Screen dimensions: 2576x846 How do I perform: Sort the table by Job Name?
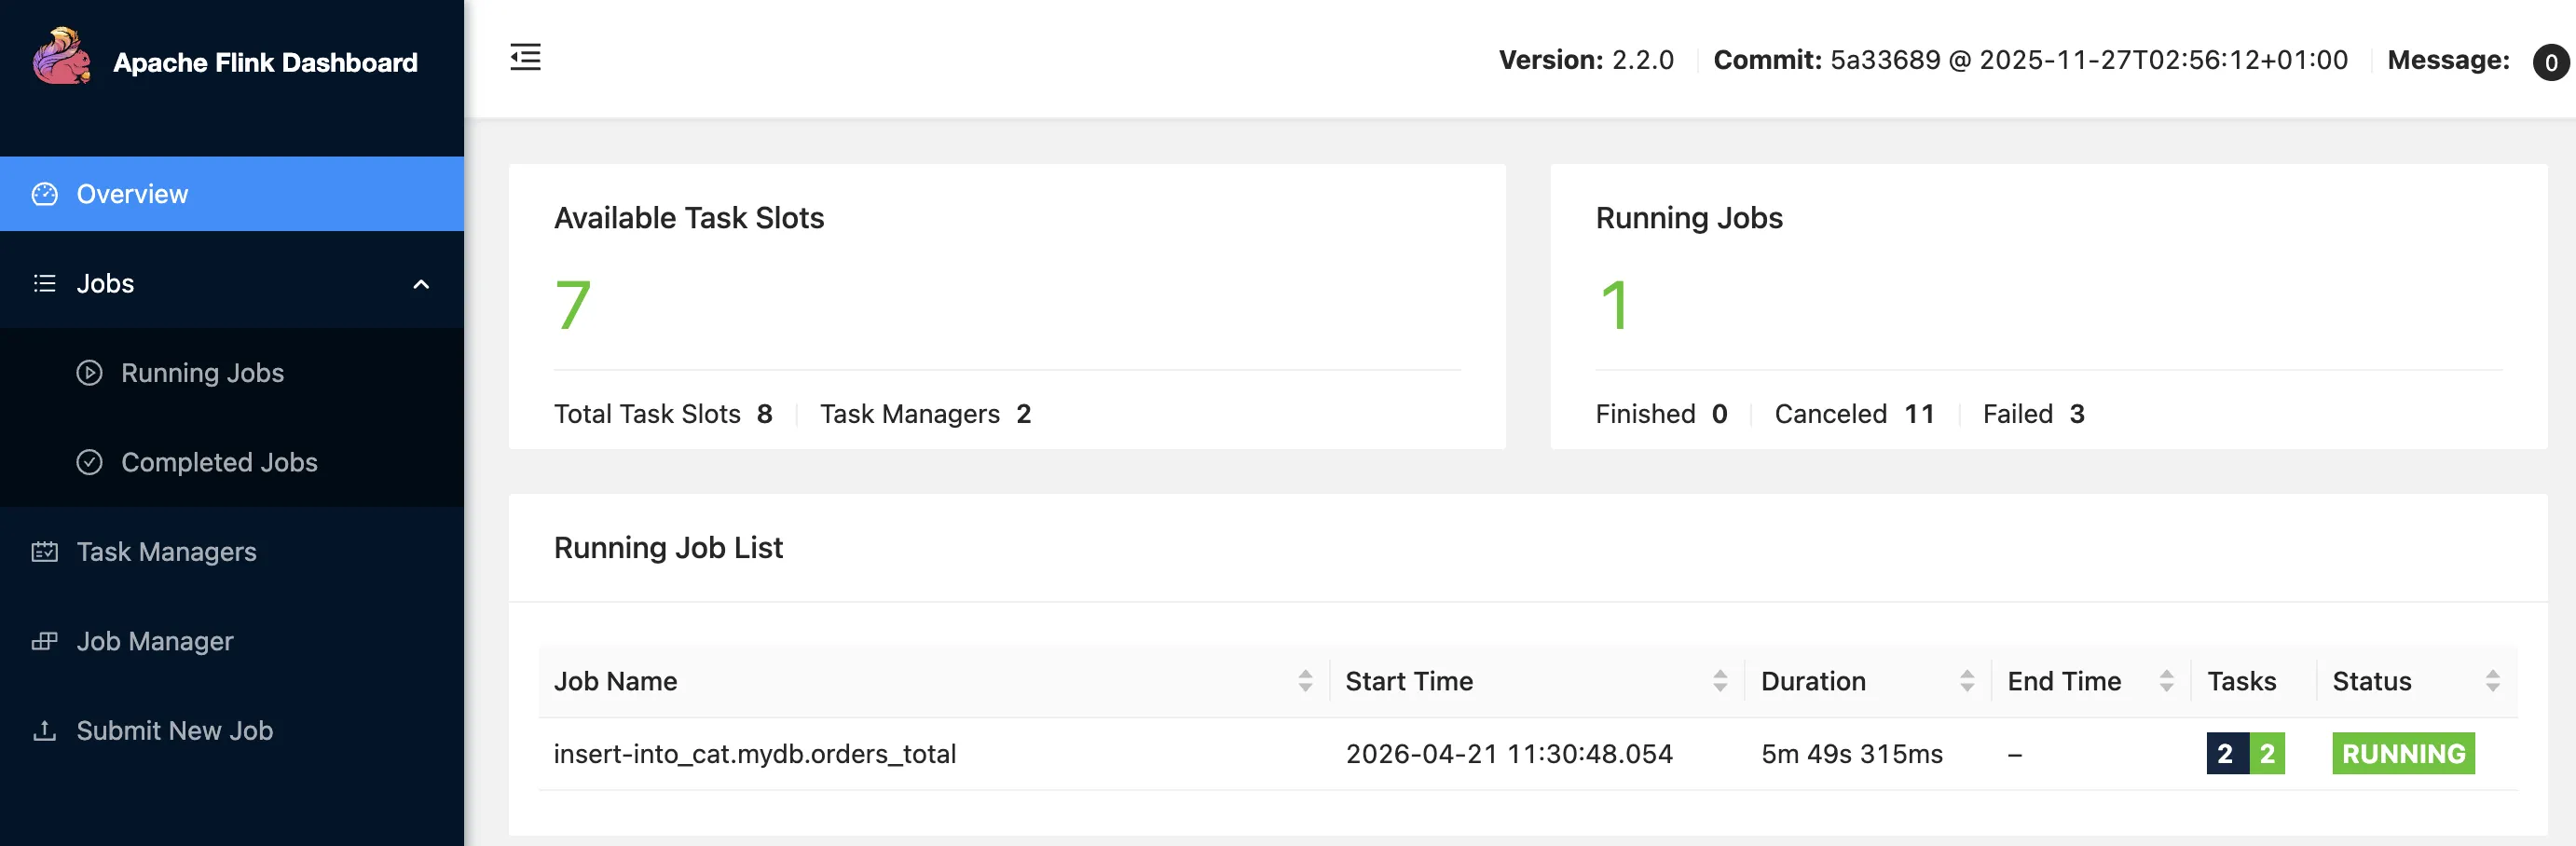pos(1306,681)
